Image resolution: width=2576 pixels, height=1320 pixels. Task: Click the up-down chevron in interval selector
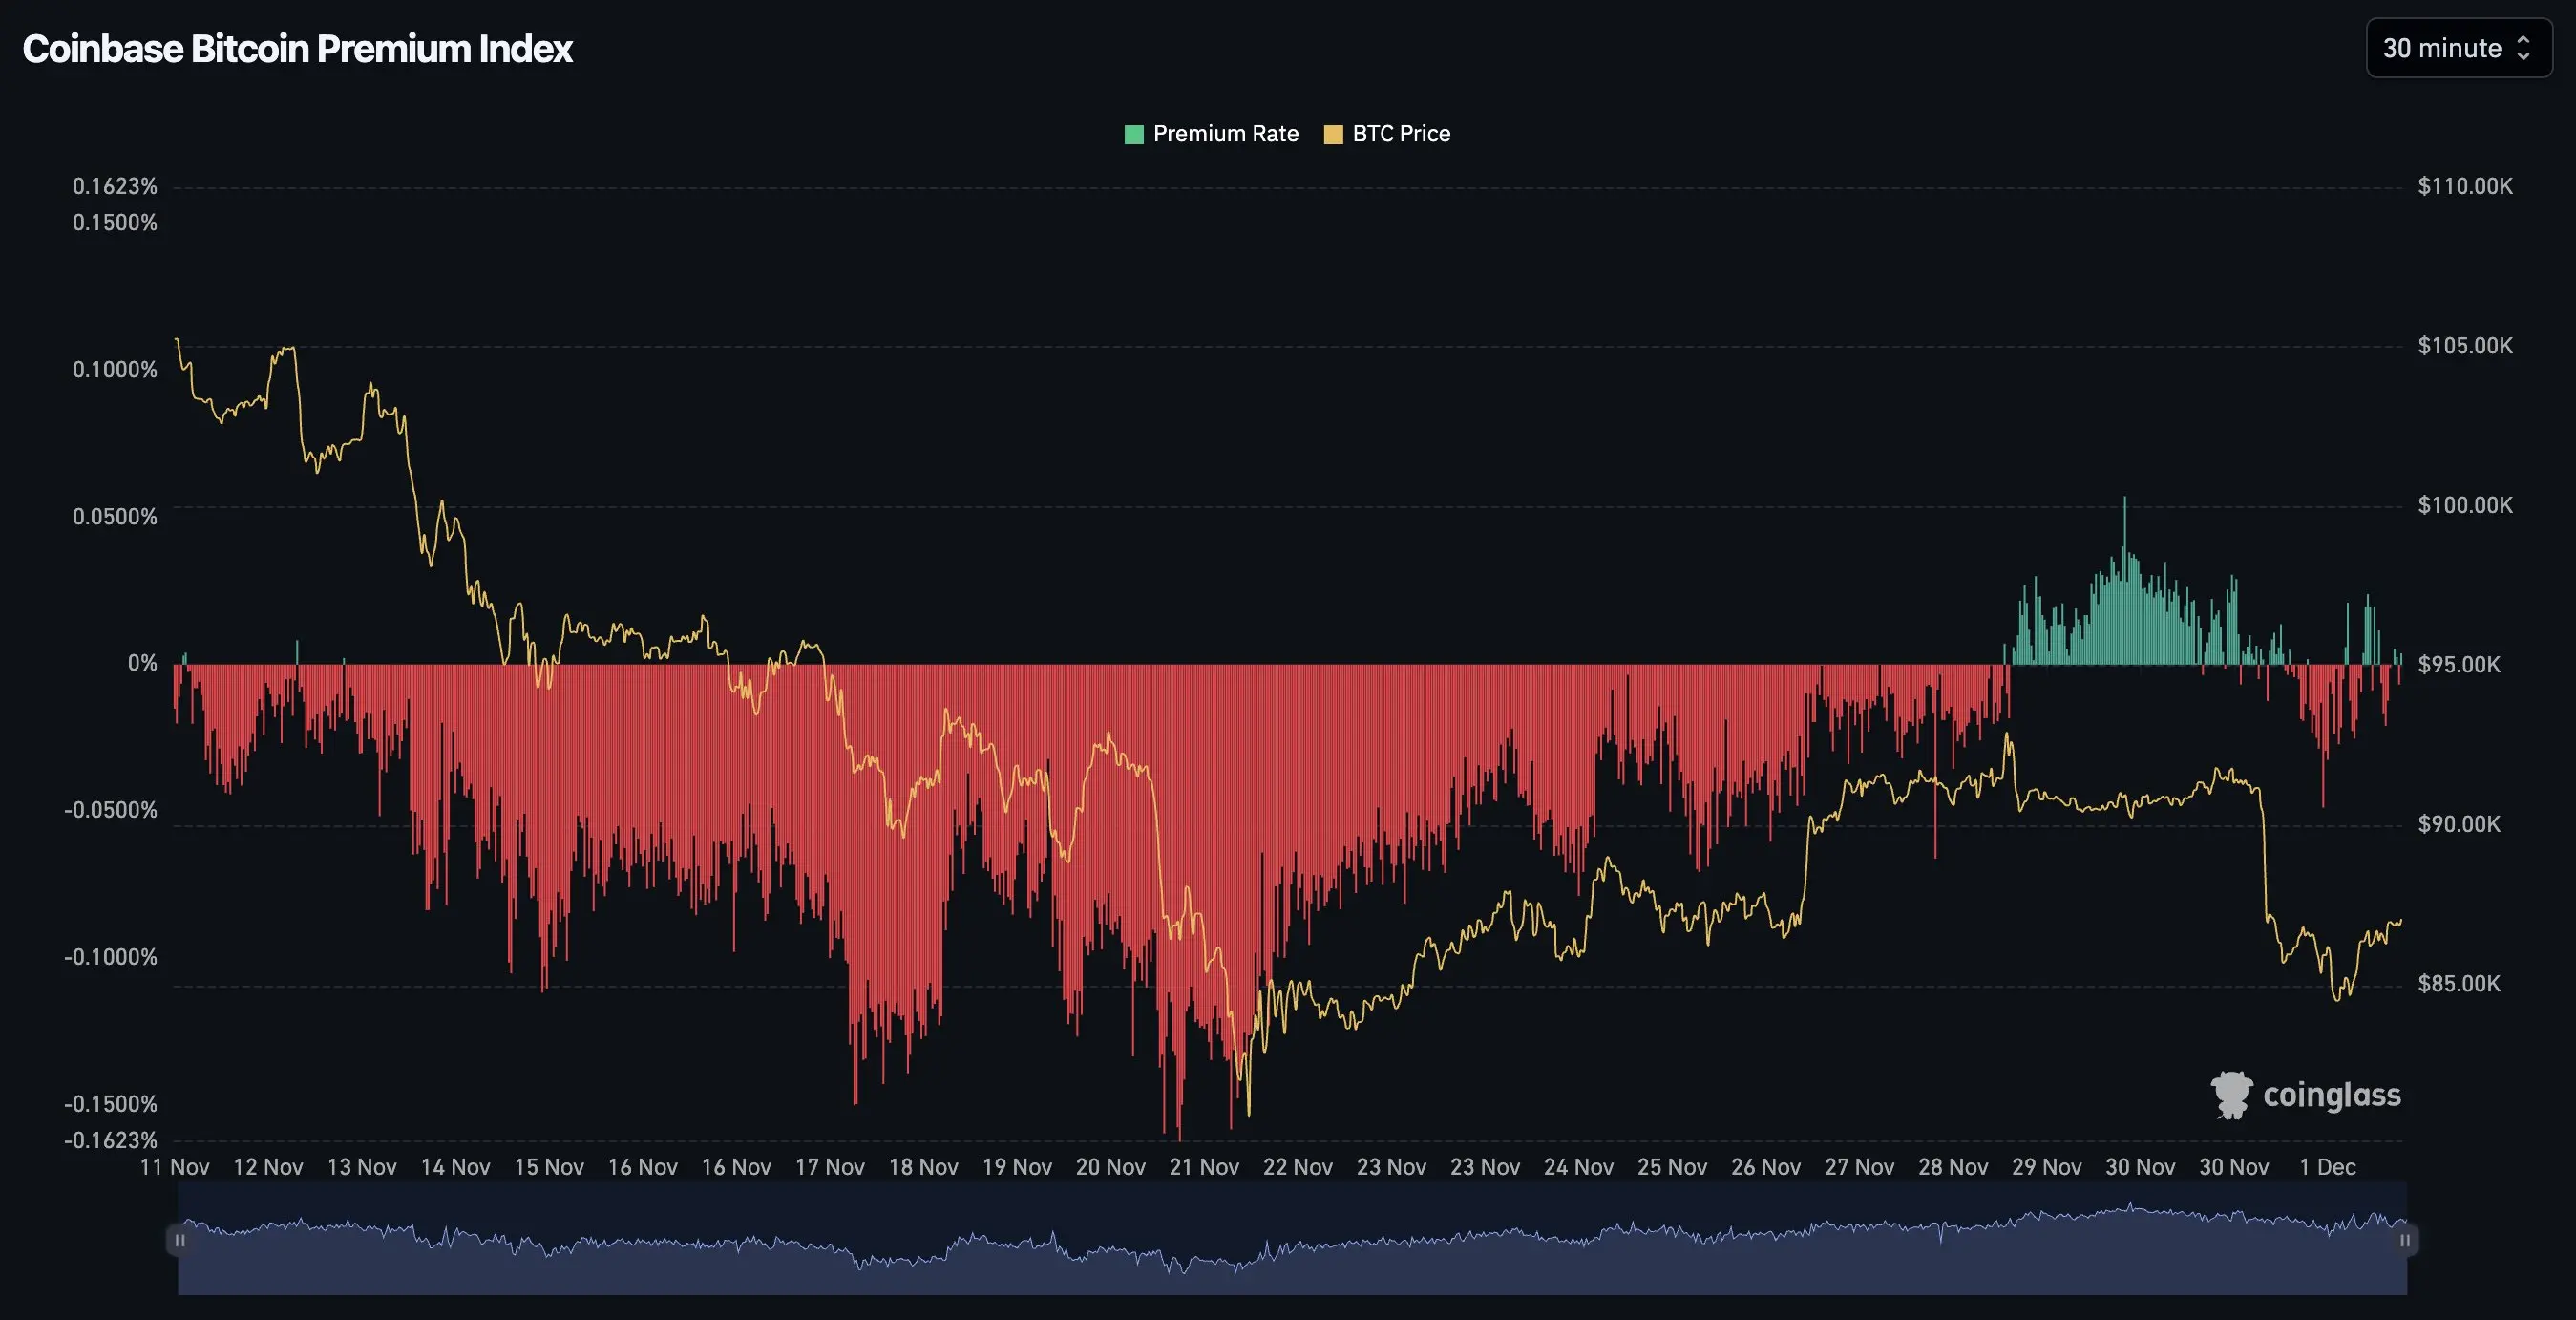tap(2523, 48)
